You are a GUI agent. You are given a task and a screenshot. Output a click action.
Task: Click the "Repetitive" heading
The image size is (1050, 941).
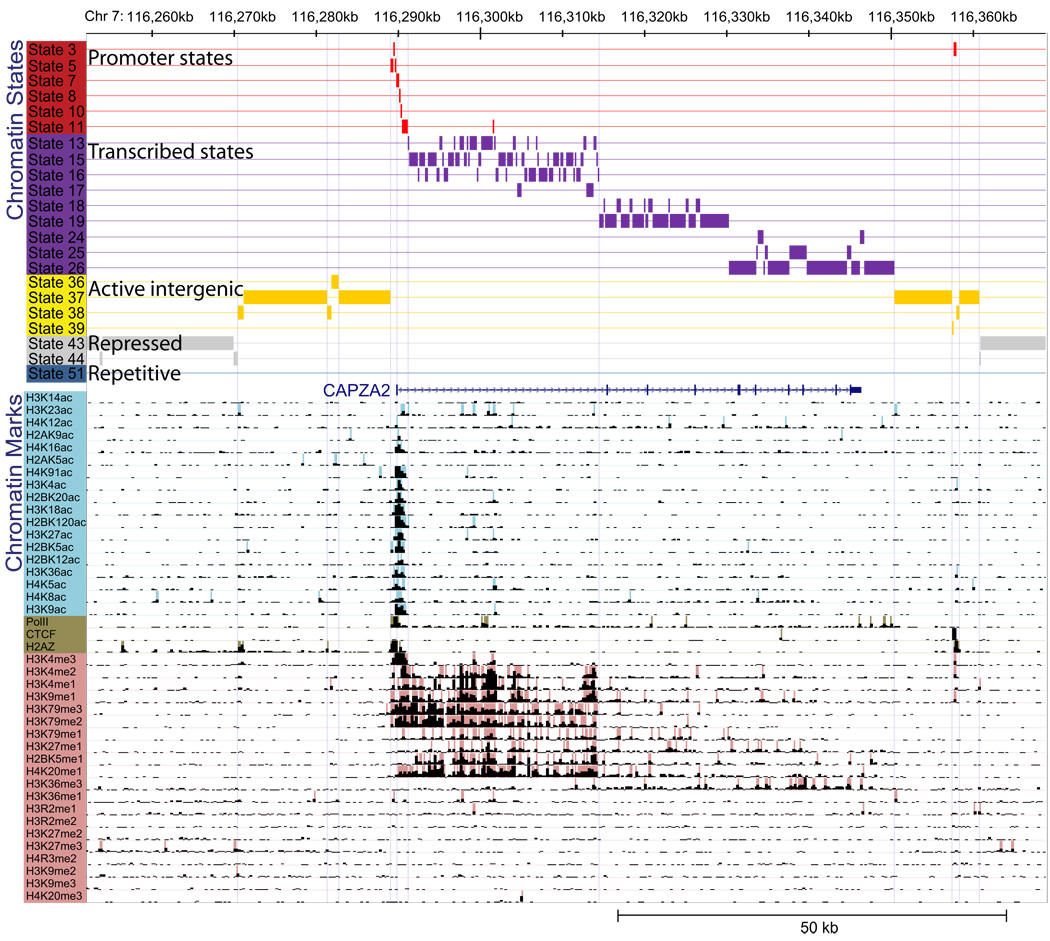point(135,374)
